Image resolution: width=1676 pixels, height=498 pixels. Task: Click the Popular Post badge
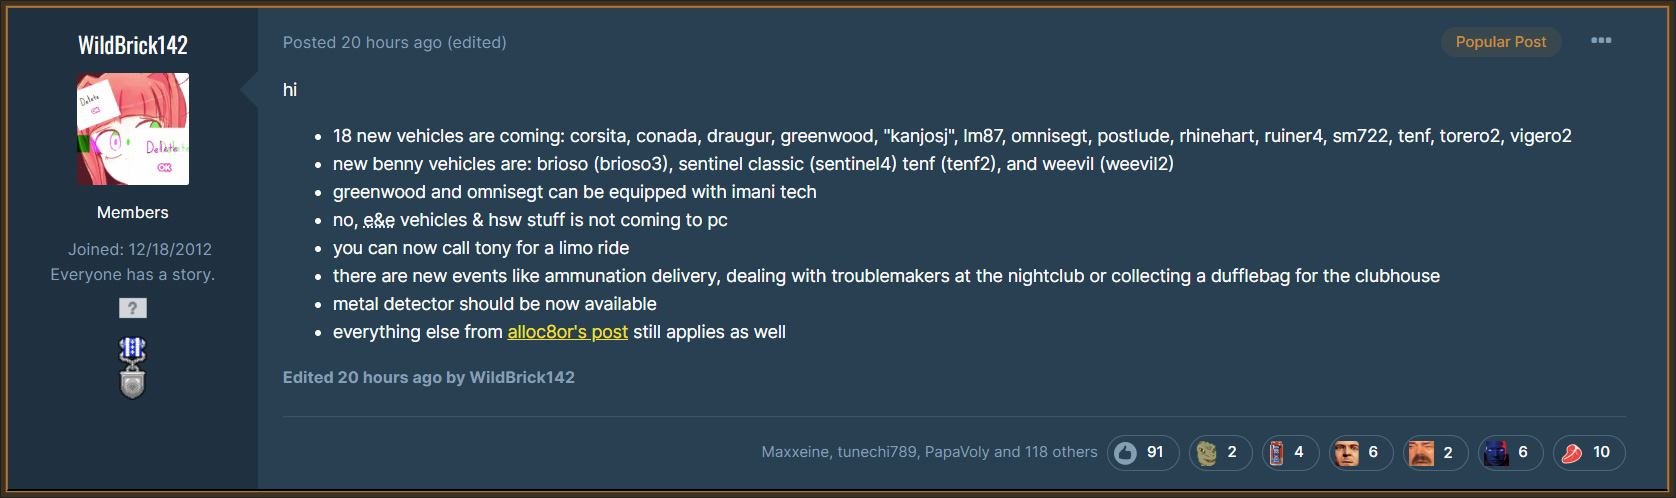click(1500, 42)
